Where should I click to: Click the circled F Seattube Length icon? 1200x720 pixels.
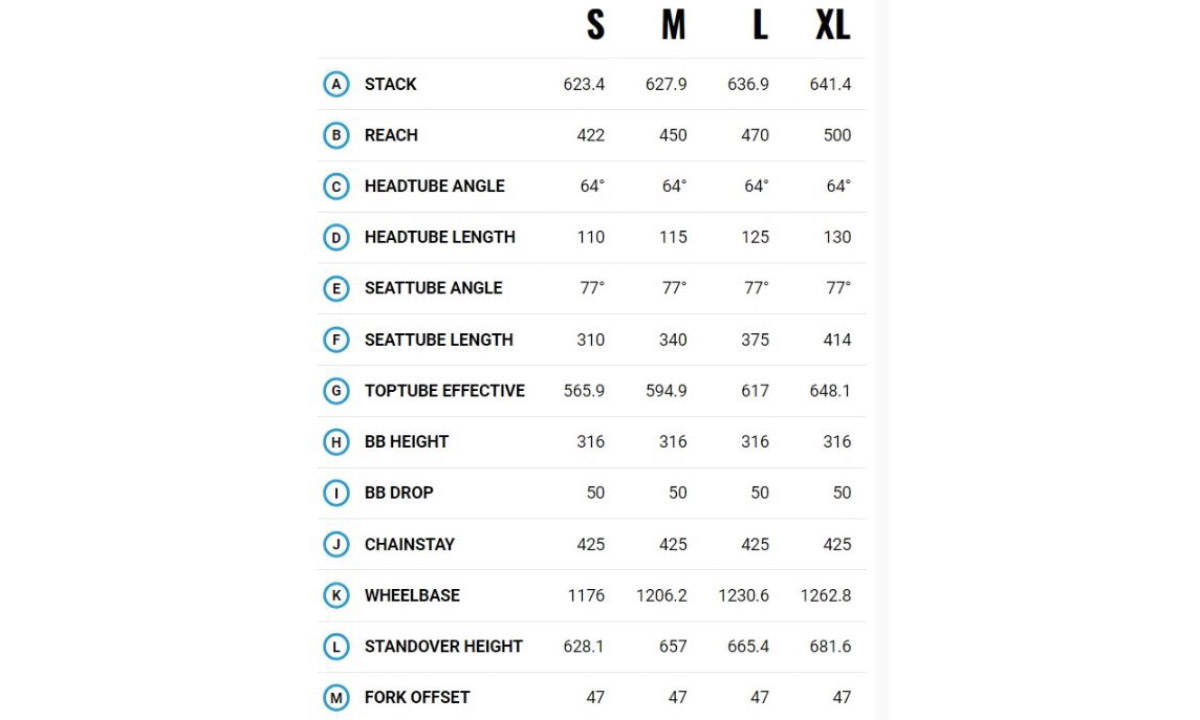click(336, 340)
